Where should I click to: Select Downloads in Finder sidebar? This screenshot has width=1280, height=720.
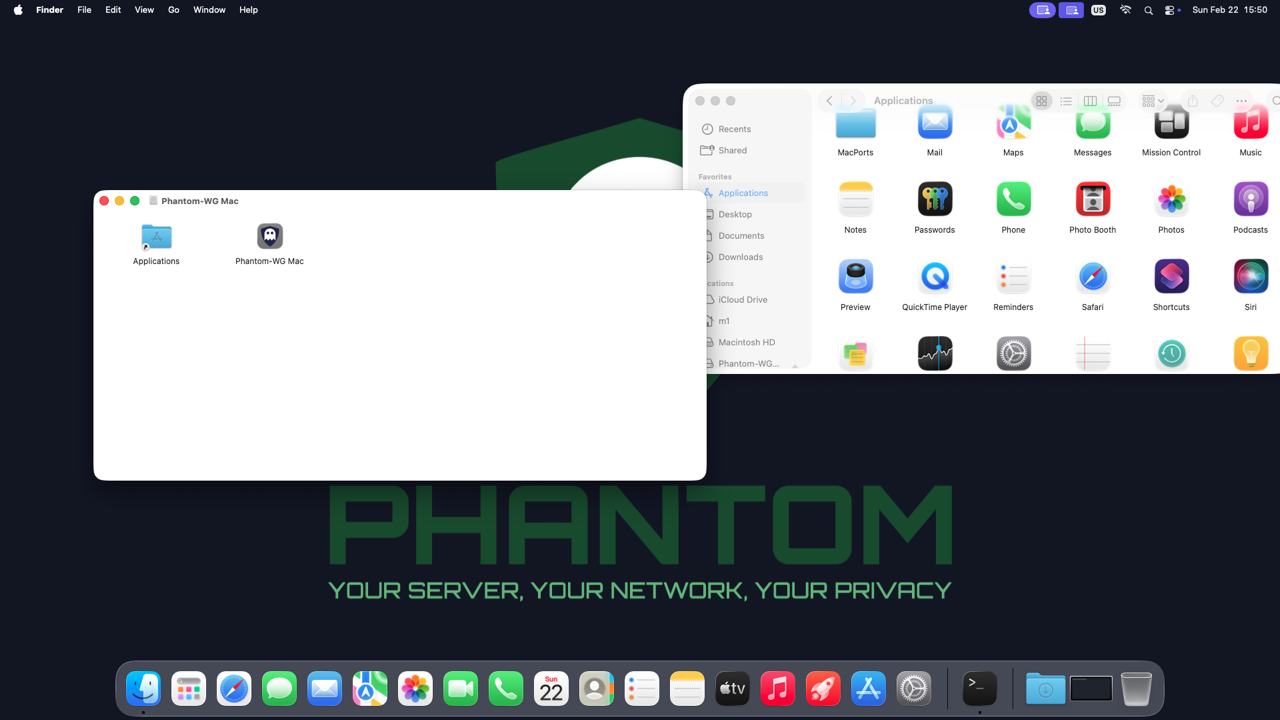pos(740,257)
